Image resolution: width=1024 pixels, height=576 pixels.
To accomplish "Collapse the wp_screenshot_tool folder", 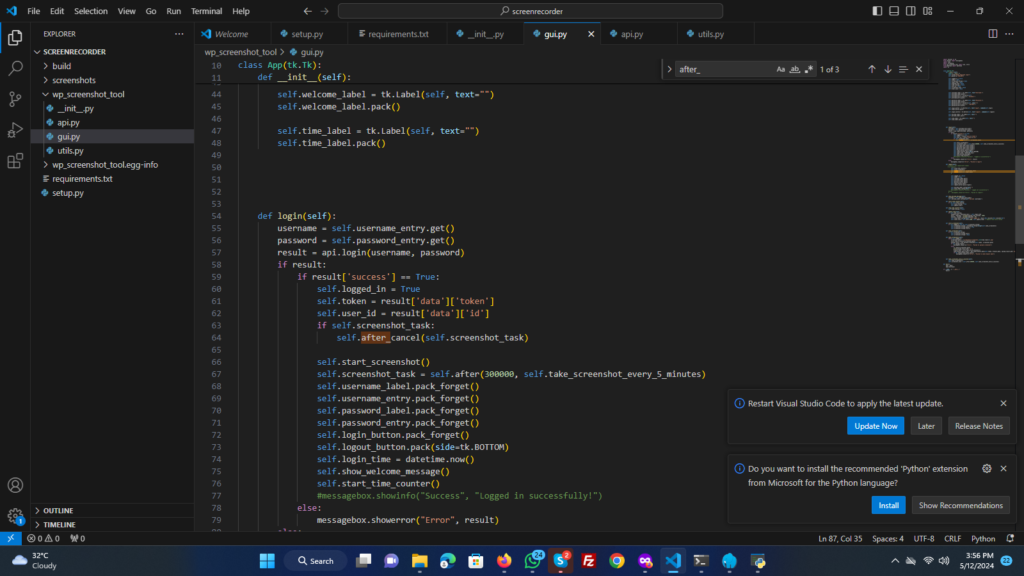I will coord(88,94).
